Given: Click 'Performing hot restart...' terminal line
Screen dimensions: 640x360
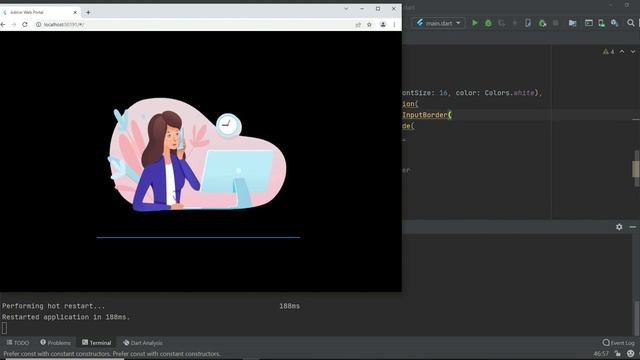Looking at the screenshot, I should [53, 306].
